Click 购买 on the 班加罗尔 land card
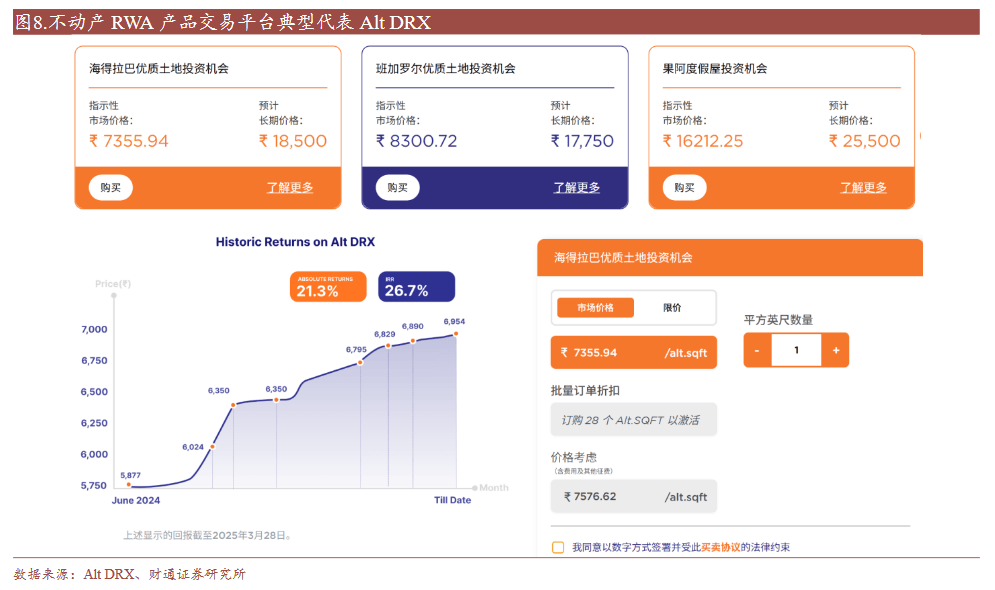The width and height of the screenshot is (995, 590). point(397,188)
